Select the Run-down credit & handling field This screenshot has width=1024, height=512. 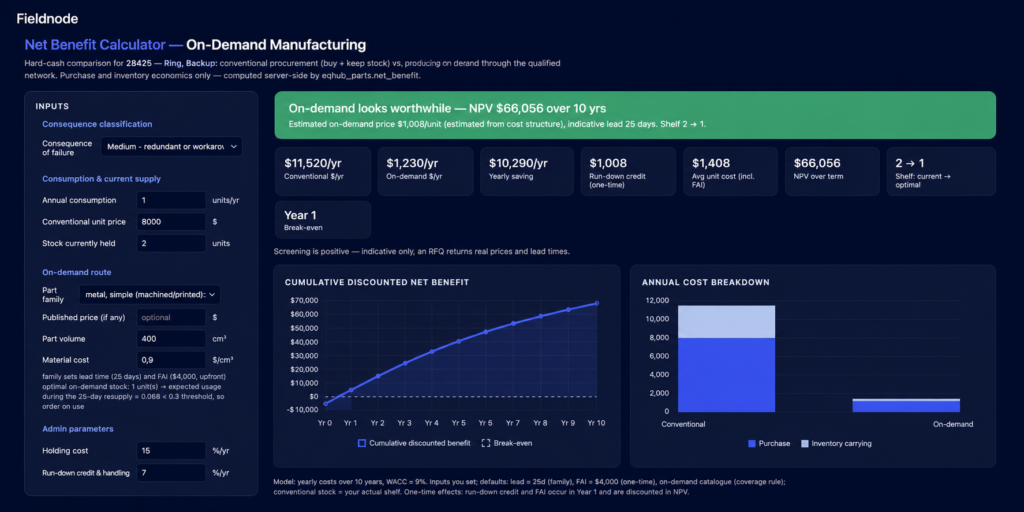click(171, 473)
